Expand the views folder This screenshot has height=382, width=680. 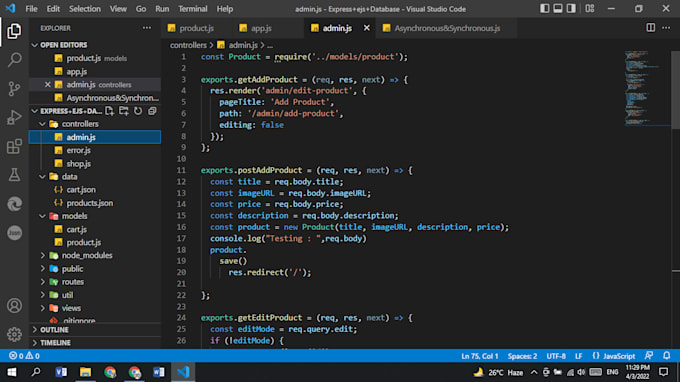click(42, 308)
